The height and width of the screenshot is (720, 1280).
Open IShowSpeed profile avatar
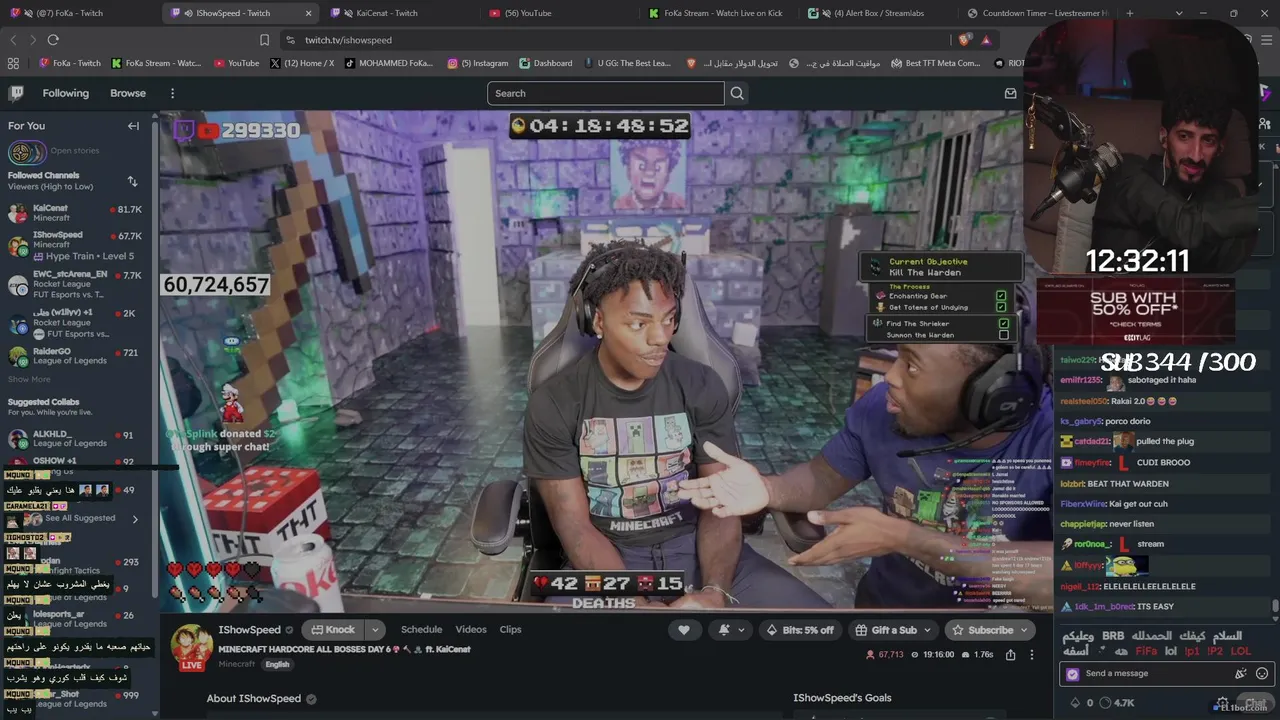(x=192, y=646)
